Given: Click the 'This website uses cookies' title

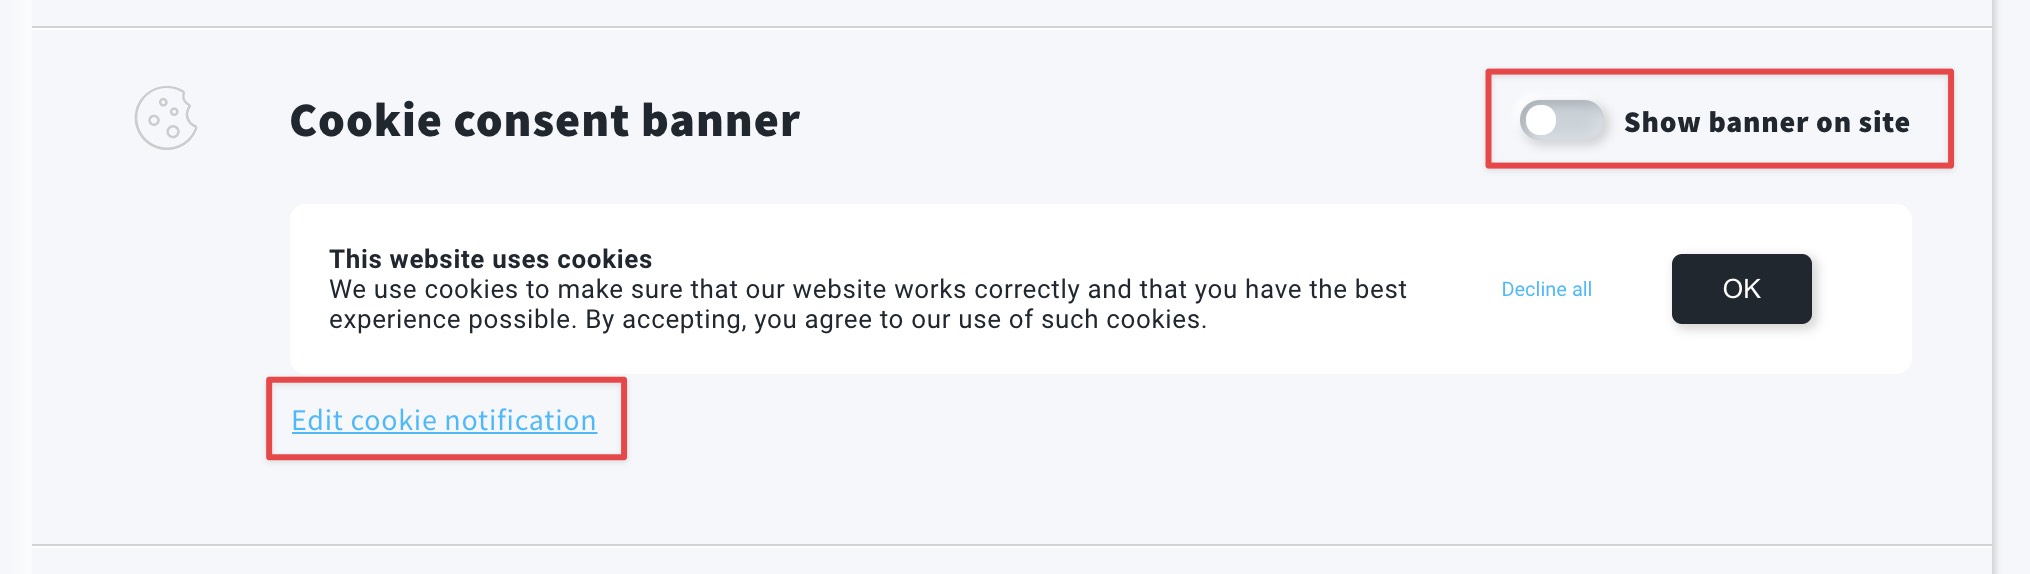Looking at the screenshot, I should [x=490, y=259].
